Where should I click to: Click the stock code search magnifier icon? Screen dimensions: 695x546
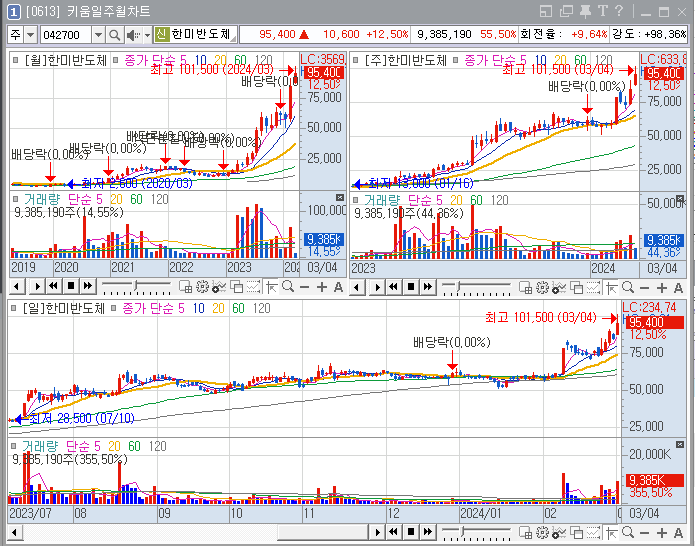tap(114, 35)
